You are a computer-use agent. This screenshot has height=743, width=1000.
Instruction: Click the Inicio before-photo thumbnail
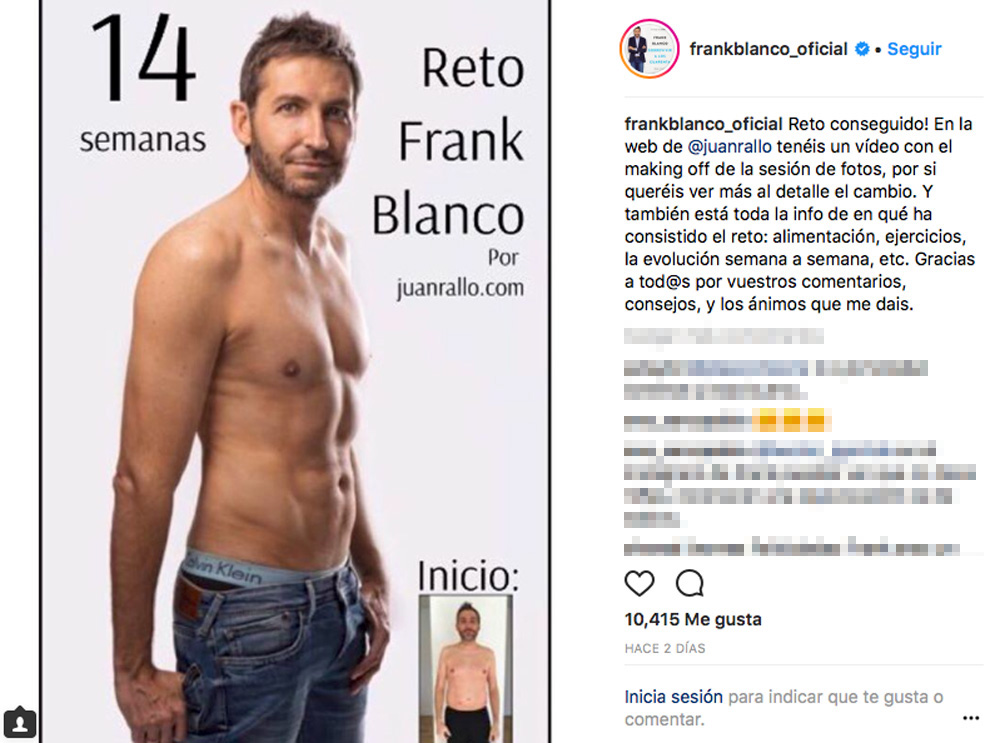point(466,668)
